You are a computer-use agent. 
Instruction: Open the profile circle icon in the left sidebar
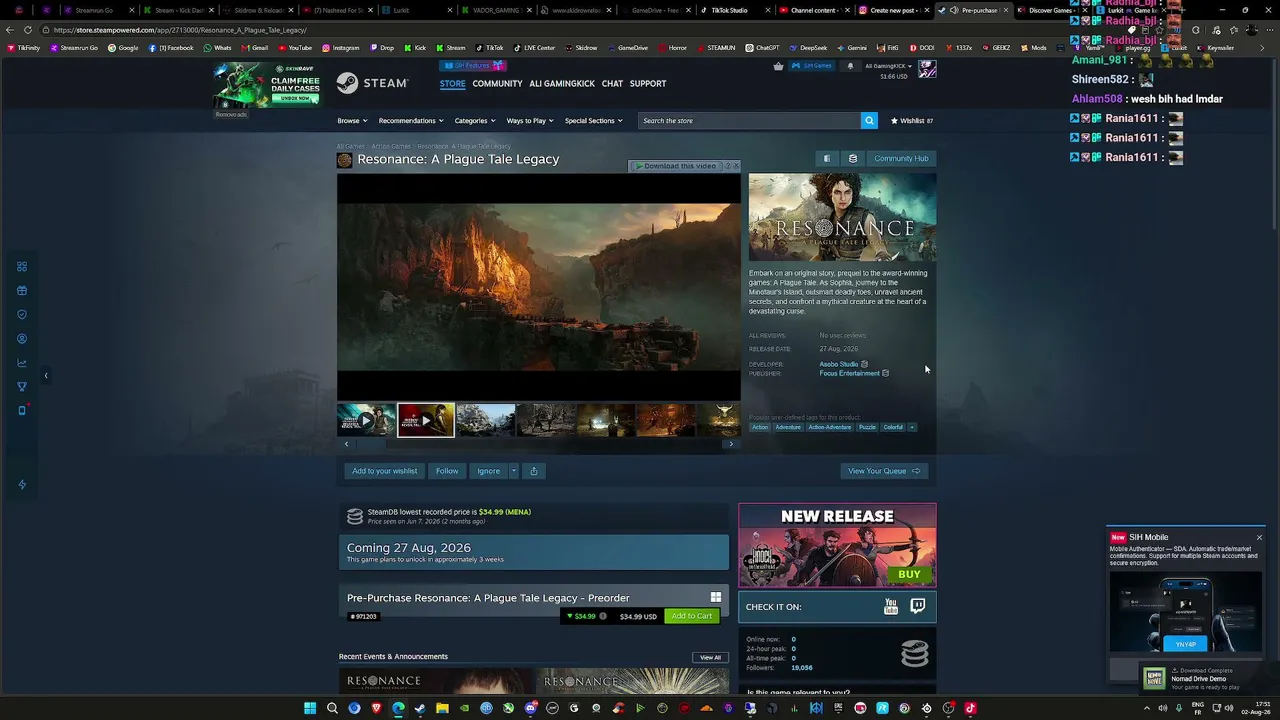coord(22,339)
